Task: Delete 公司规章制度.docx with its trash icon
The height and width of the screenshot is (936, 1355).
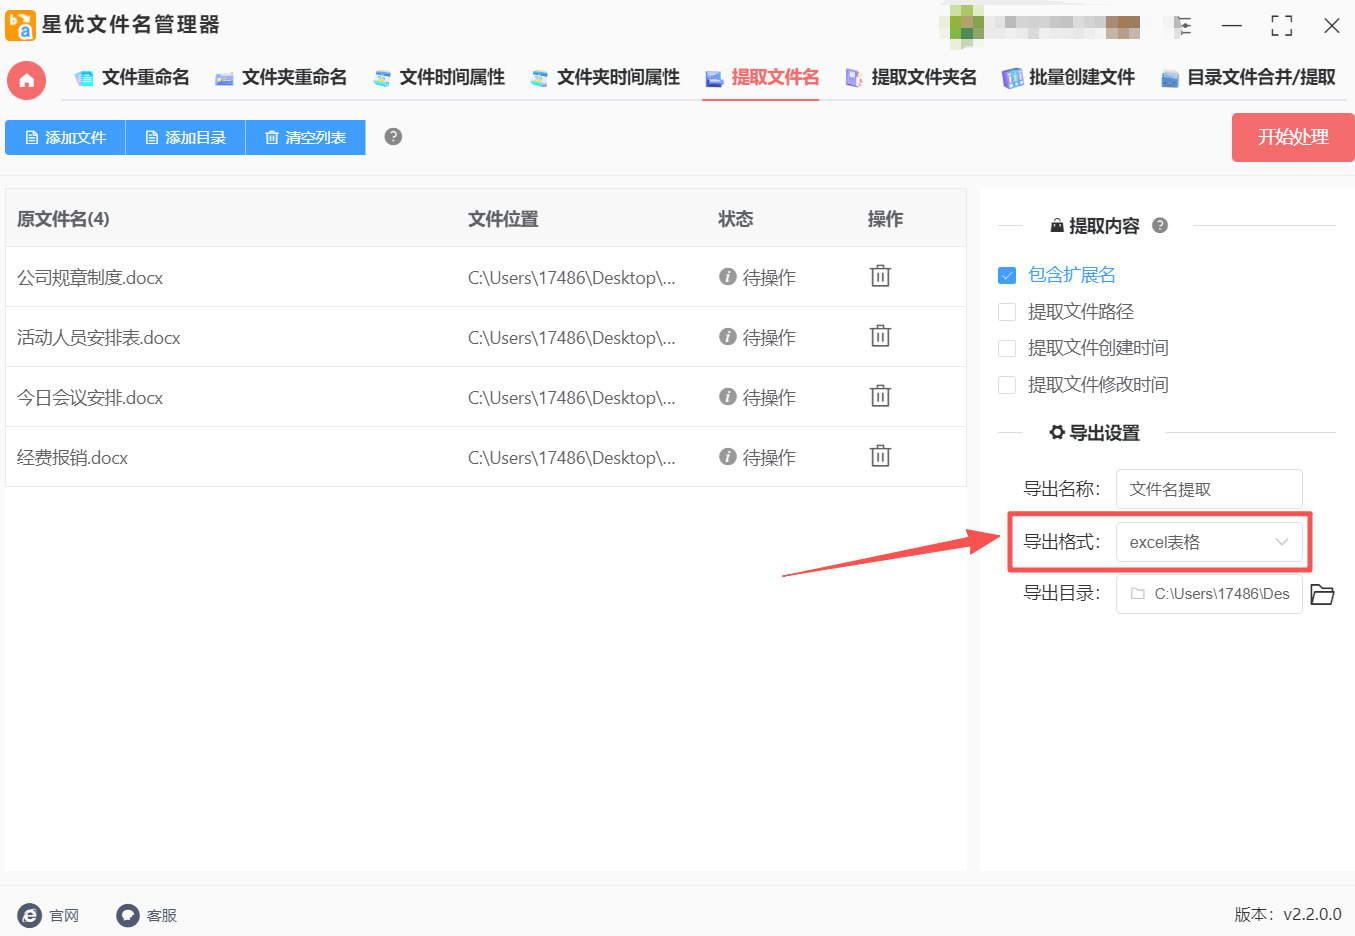Action: tap(880, 277)
